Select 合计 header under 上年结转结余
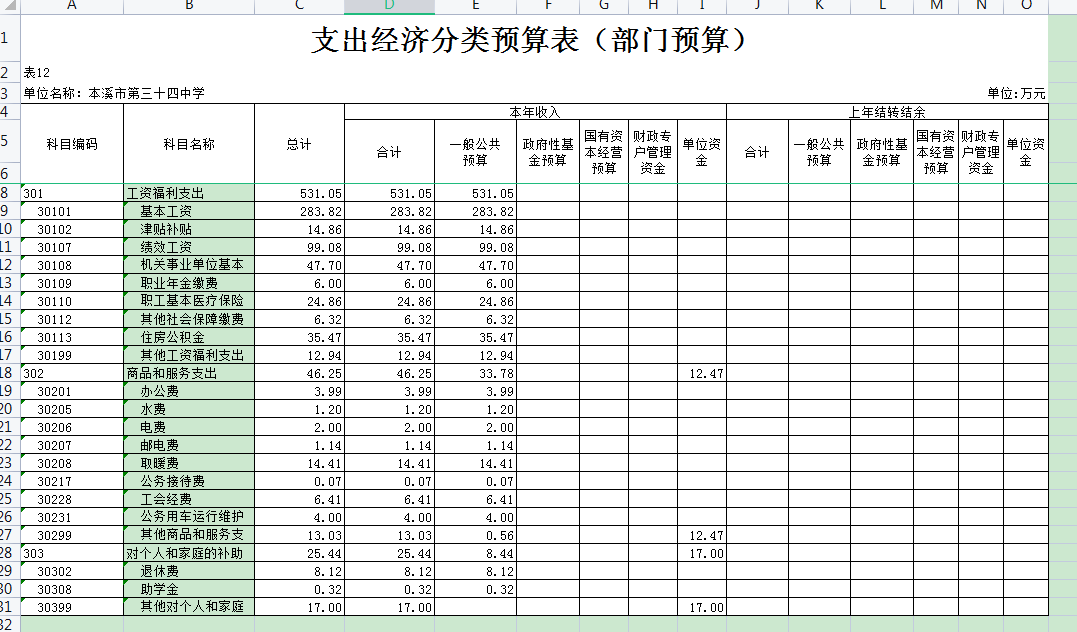 point(758,152)
